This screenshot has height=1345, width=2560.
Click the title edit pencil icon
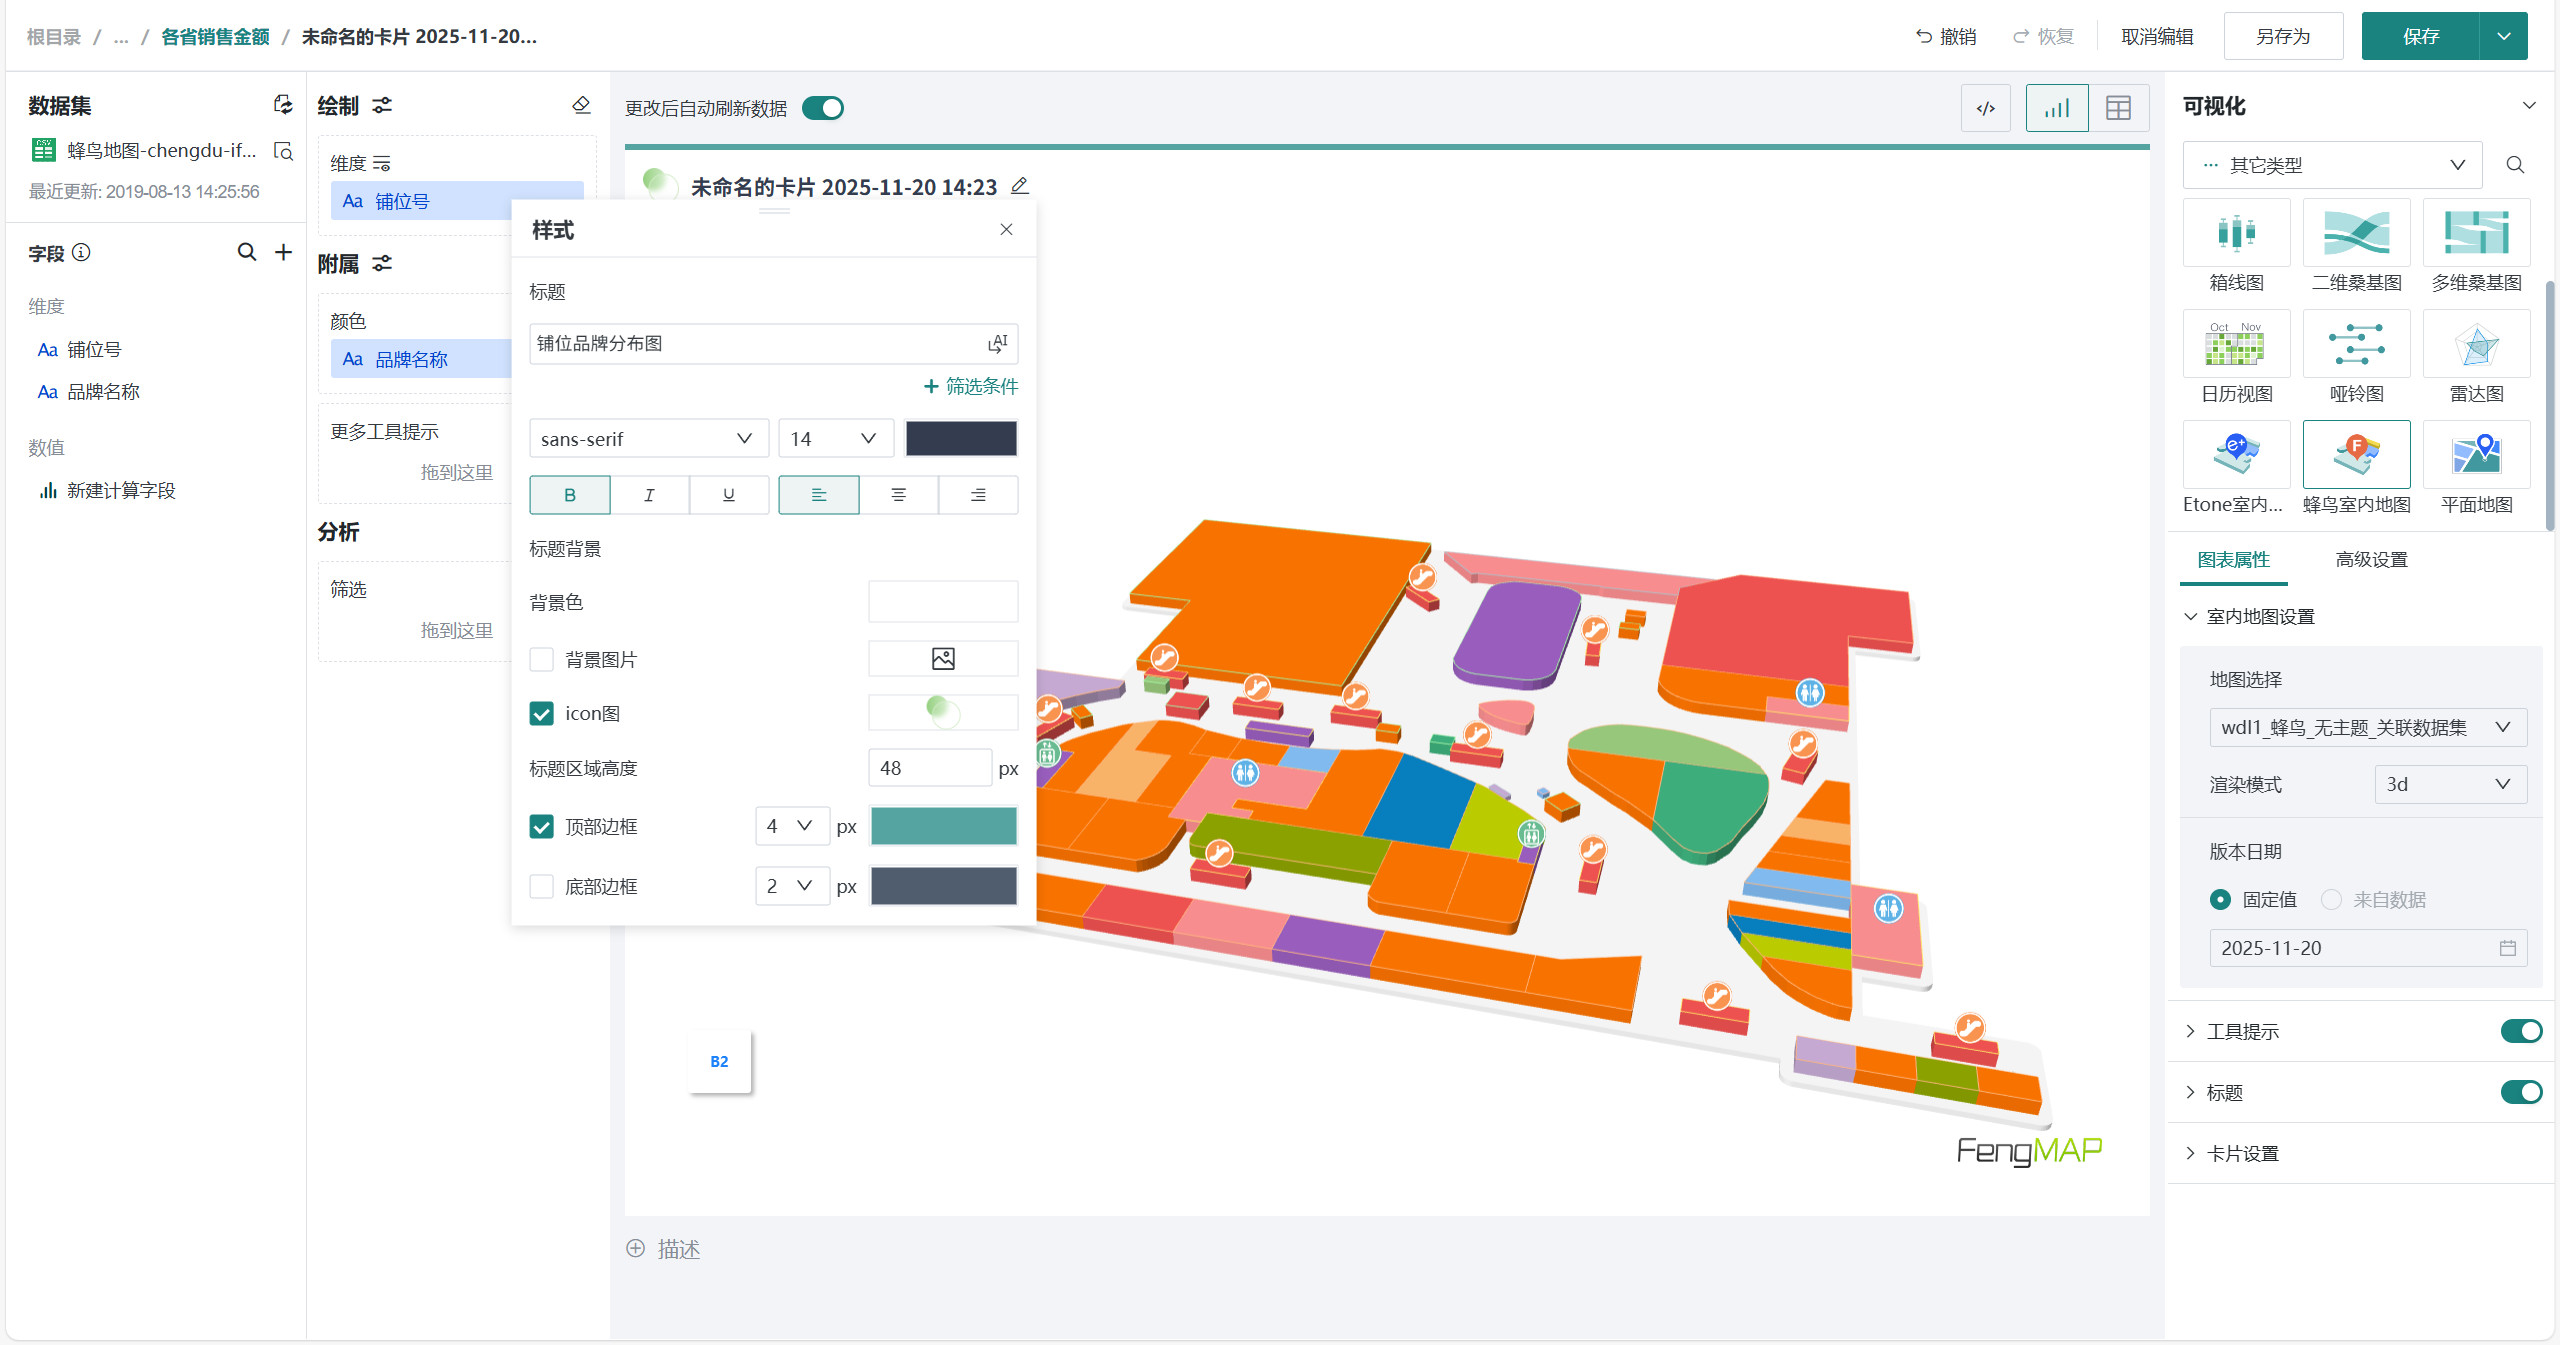1019,186
